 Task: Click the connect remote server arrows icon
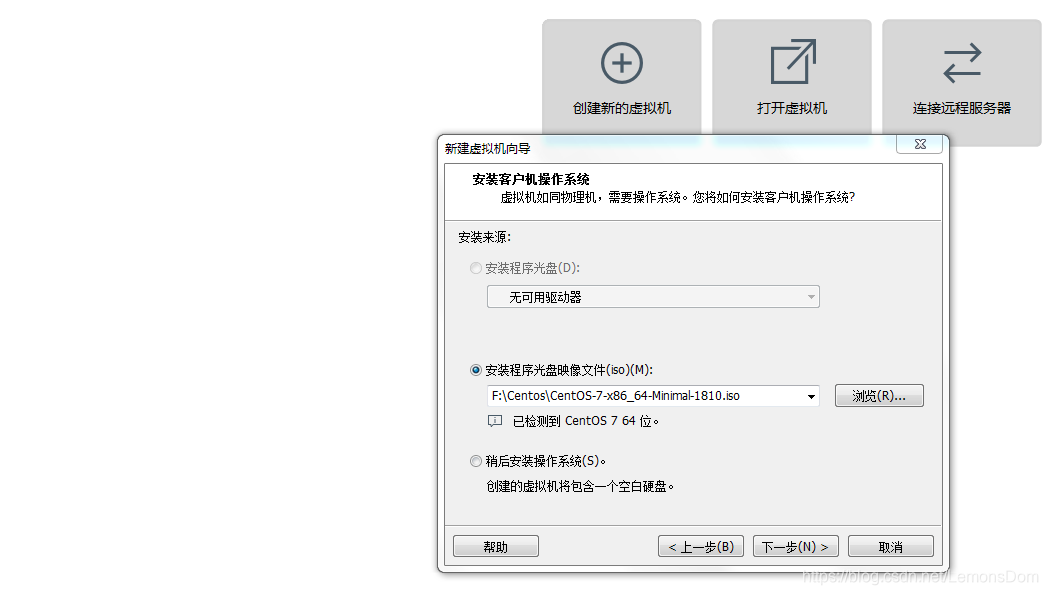tap(962, 63)
